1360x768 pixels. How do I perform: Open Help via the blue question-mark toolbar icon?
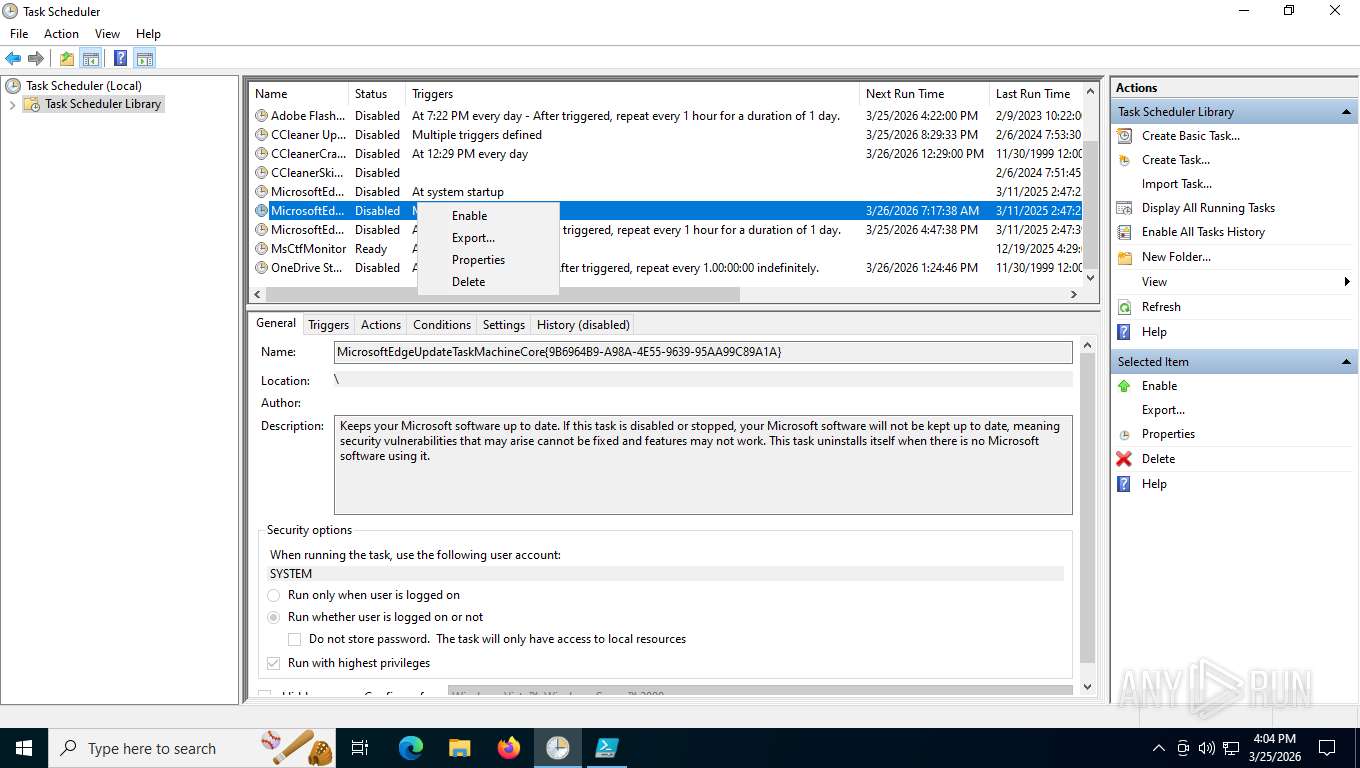pyautogui.click(x=120, y=58)
